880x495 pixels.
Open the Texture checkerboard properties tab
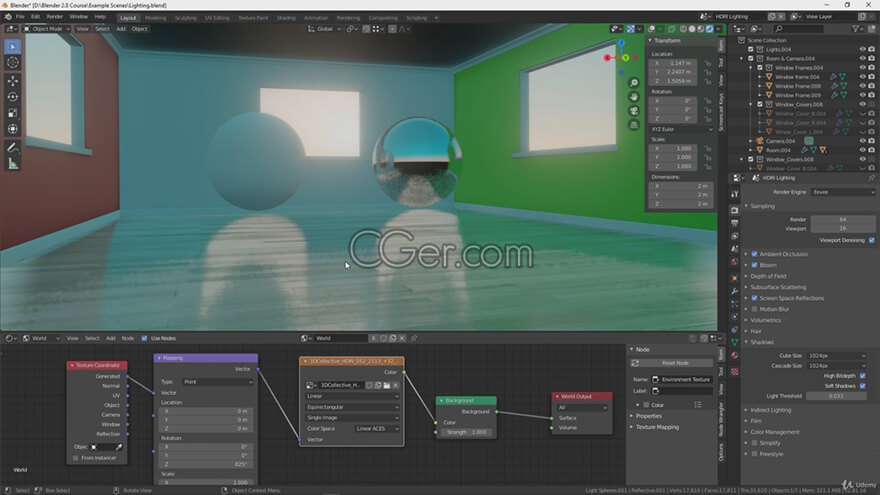735,372
